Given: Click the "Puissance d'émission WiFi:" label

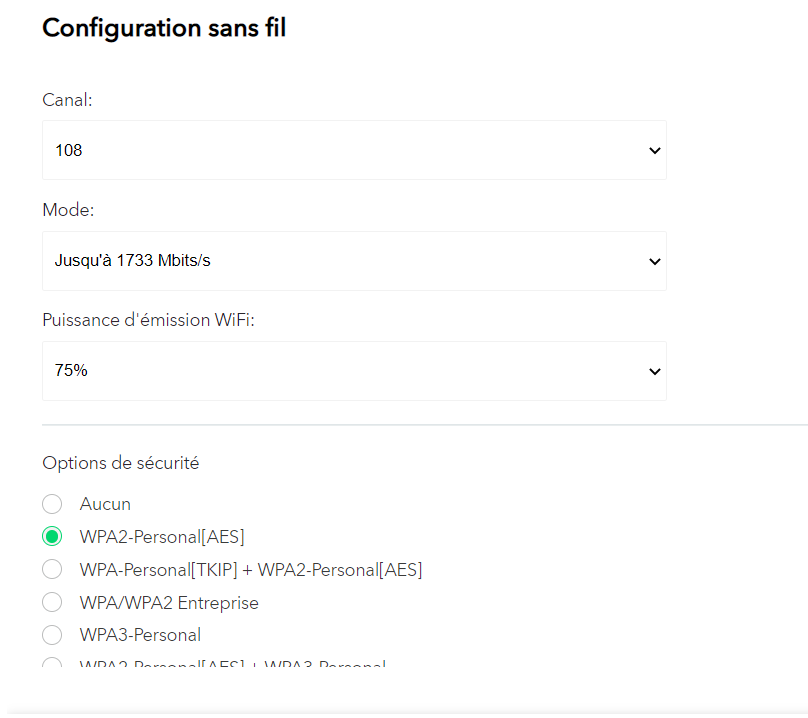Looking at the screenshot, I should click(148, 320).
